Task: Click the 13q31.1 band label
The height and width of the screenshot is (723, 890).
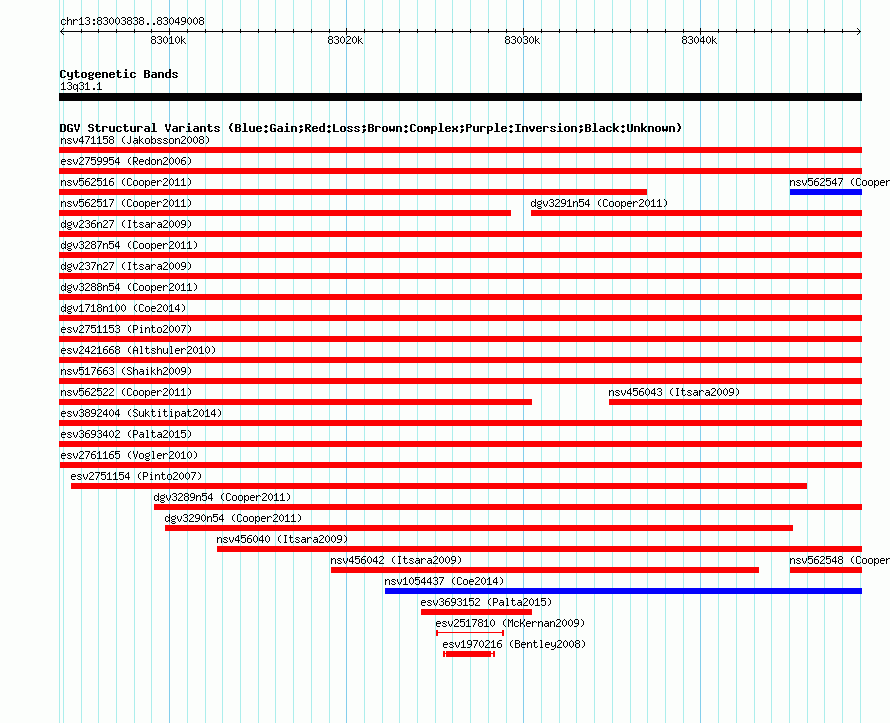Action: click(81, 86)
